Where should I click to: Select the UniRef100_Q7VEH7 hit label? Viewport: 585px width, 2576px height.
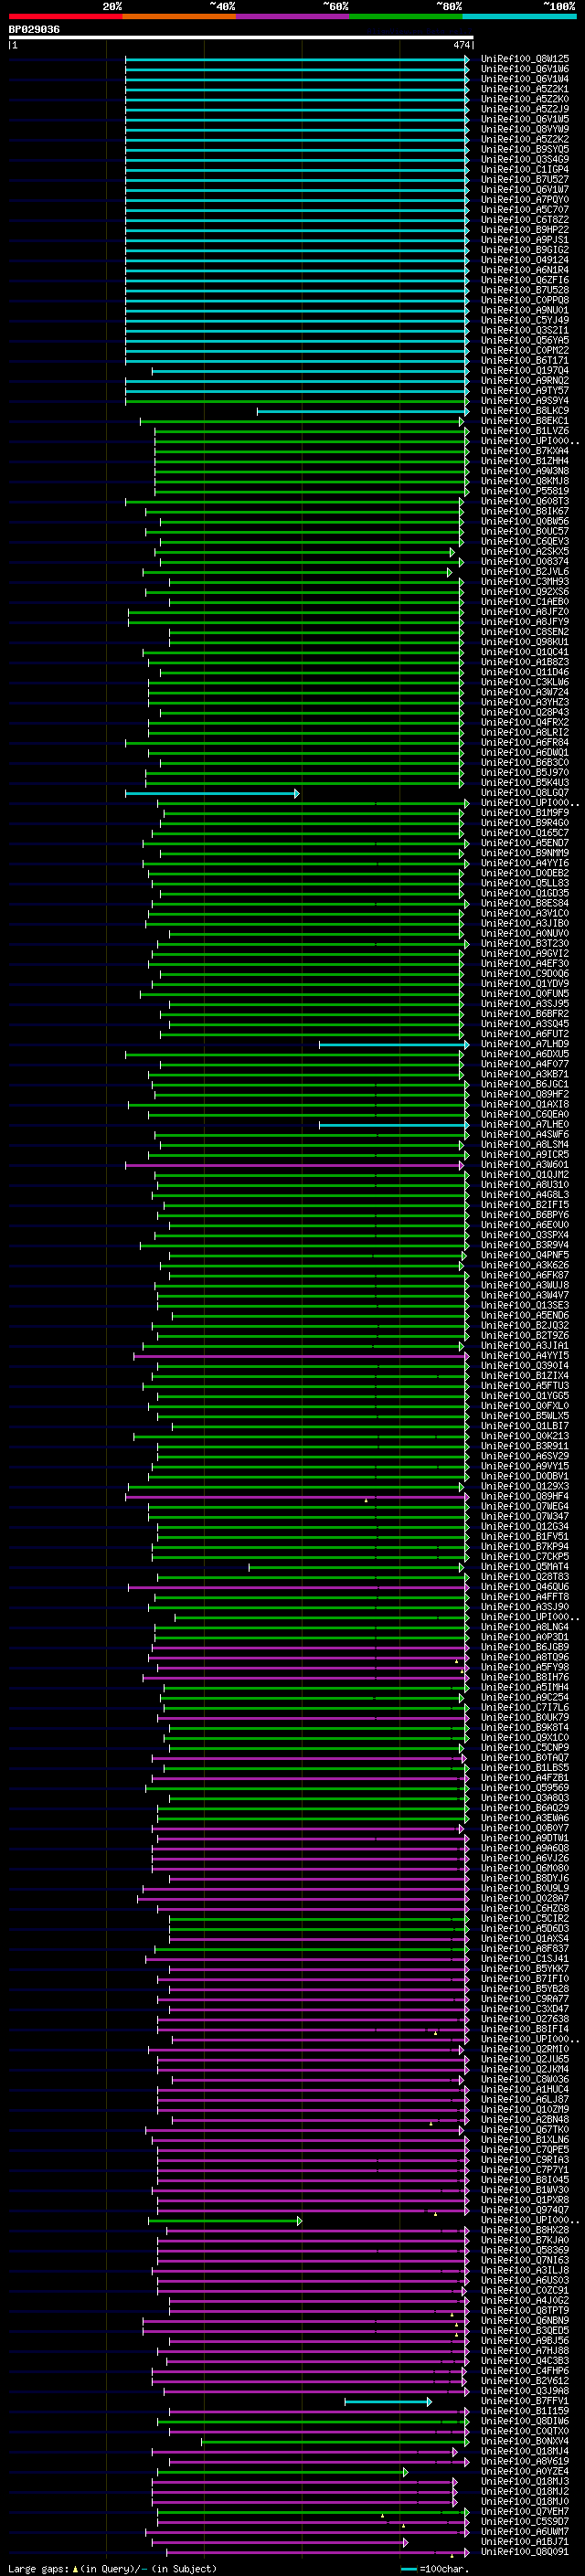pos(525,2511)
